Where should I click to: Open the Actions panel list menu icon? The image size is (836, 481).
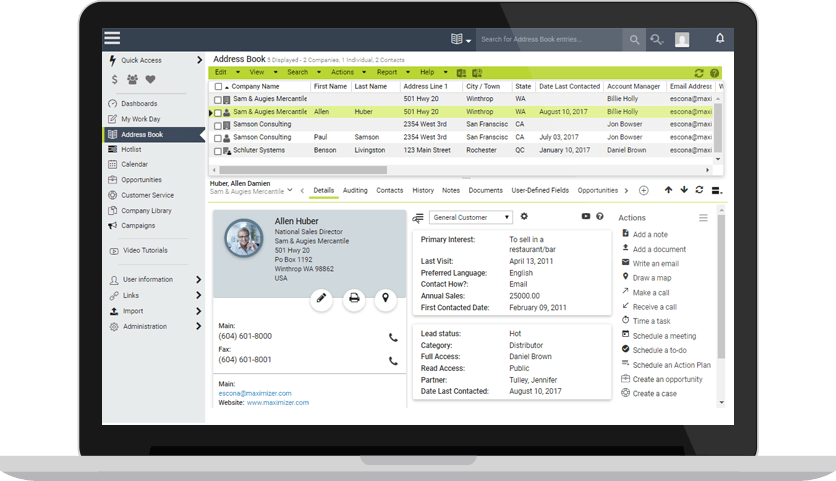click(703, 218)
